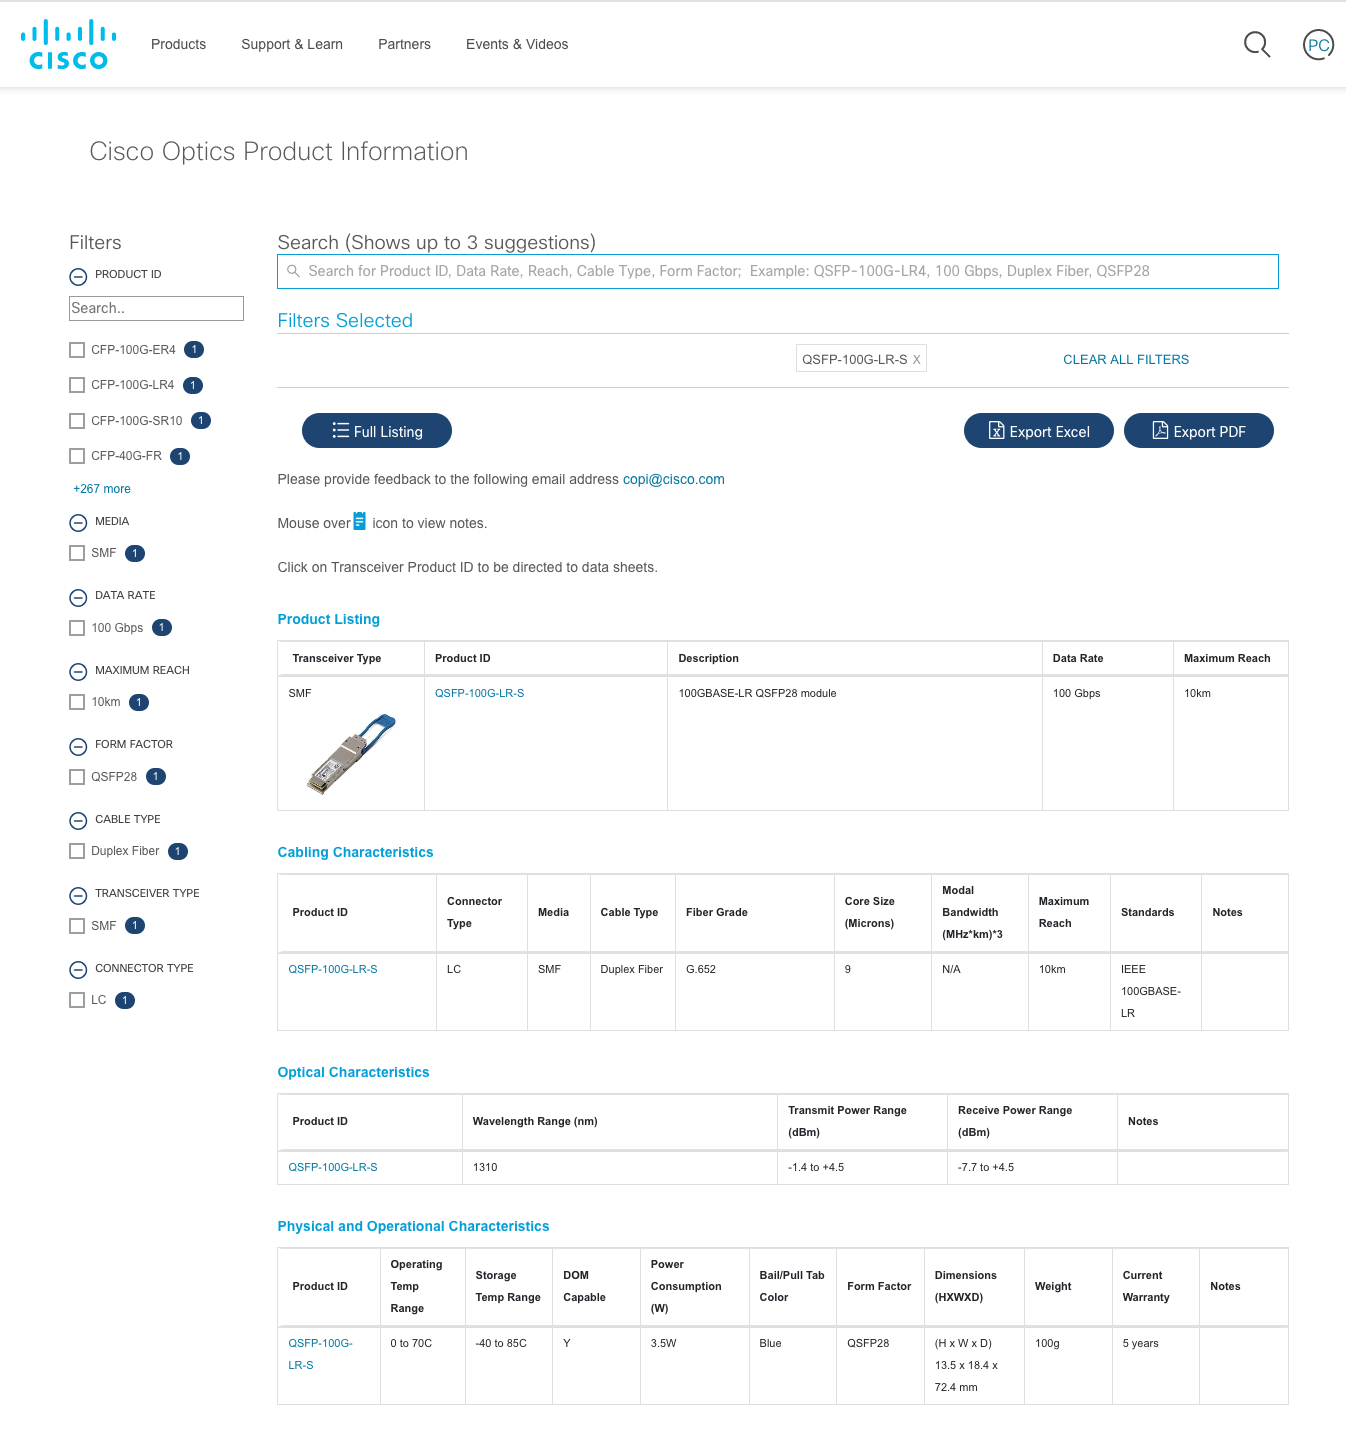Viewport: 1346px width, 1438px height.
Task: Click the Export Excel button
Action: 1038,431
